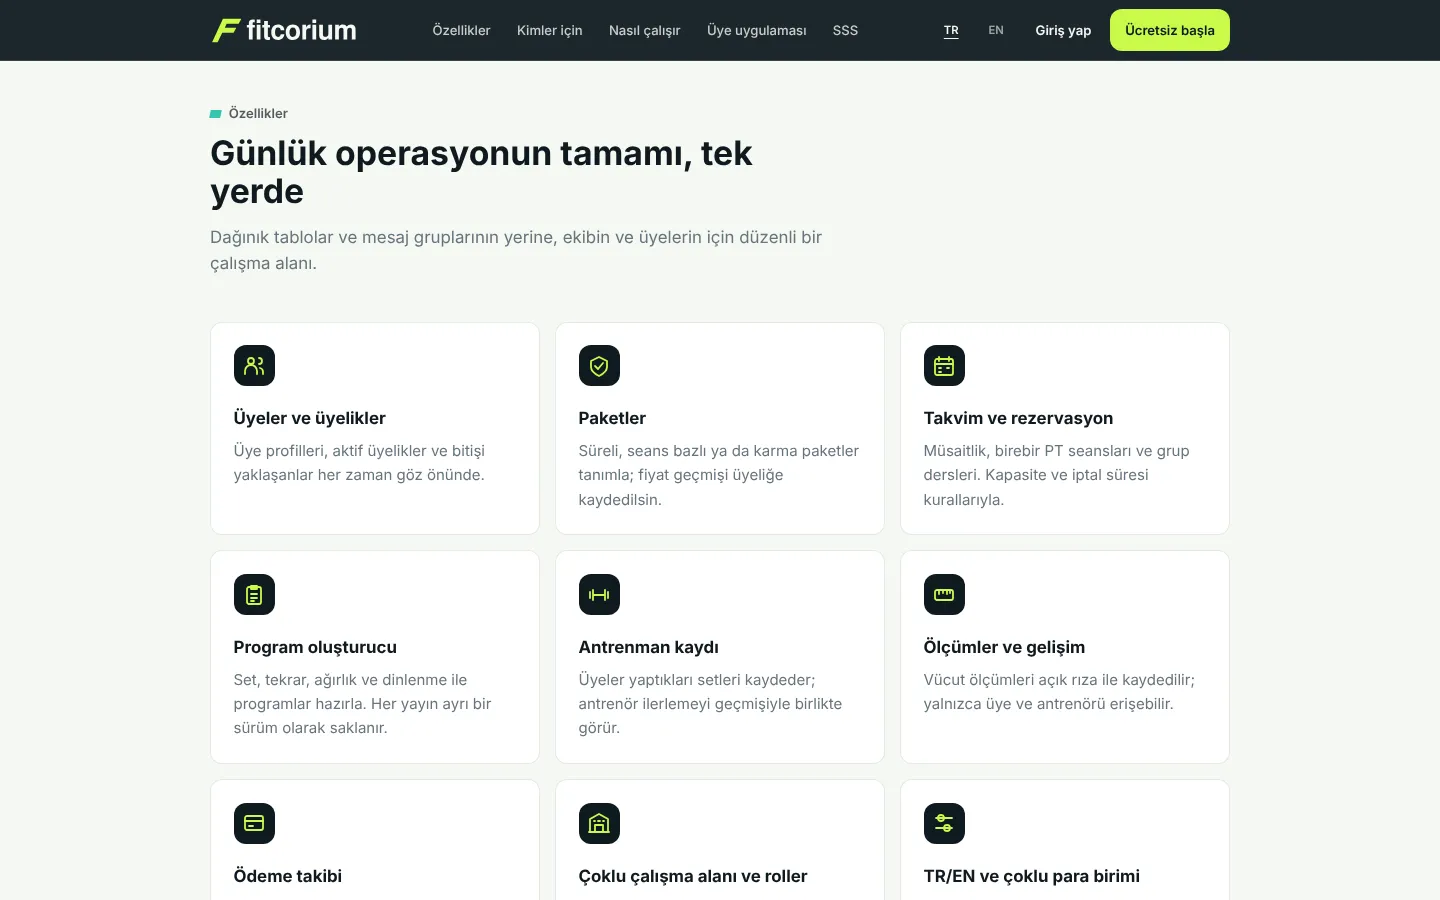The width and height of the screenshot is (1440, 900).
Task: Click the Antrenman kaydı title
Action: pyautogui.click(x=648, y=647)
